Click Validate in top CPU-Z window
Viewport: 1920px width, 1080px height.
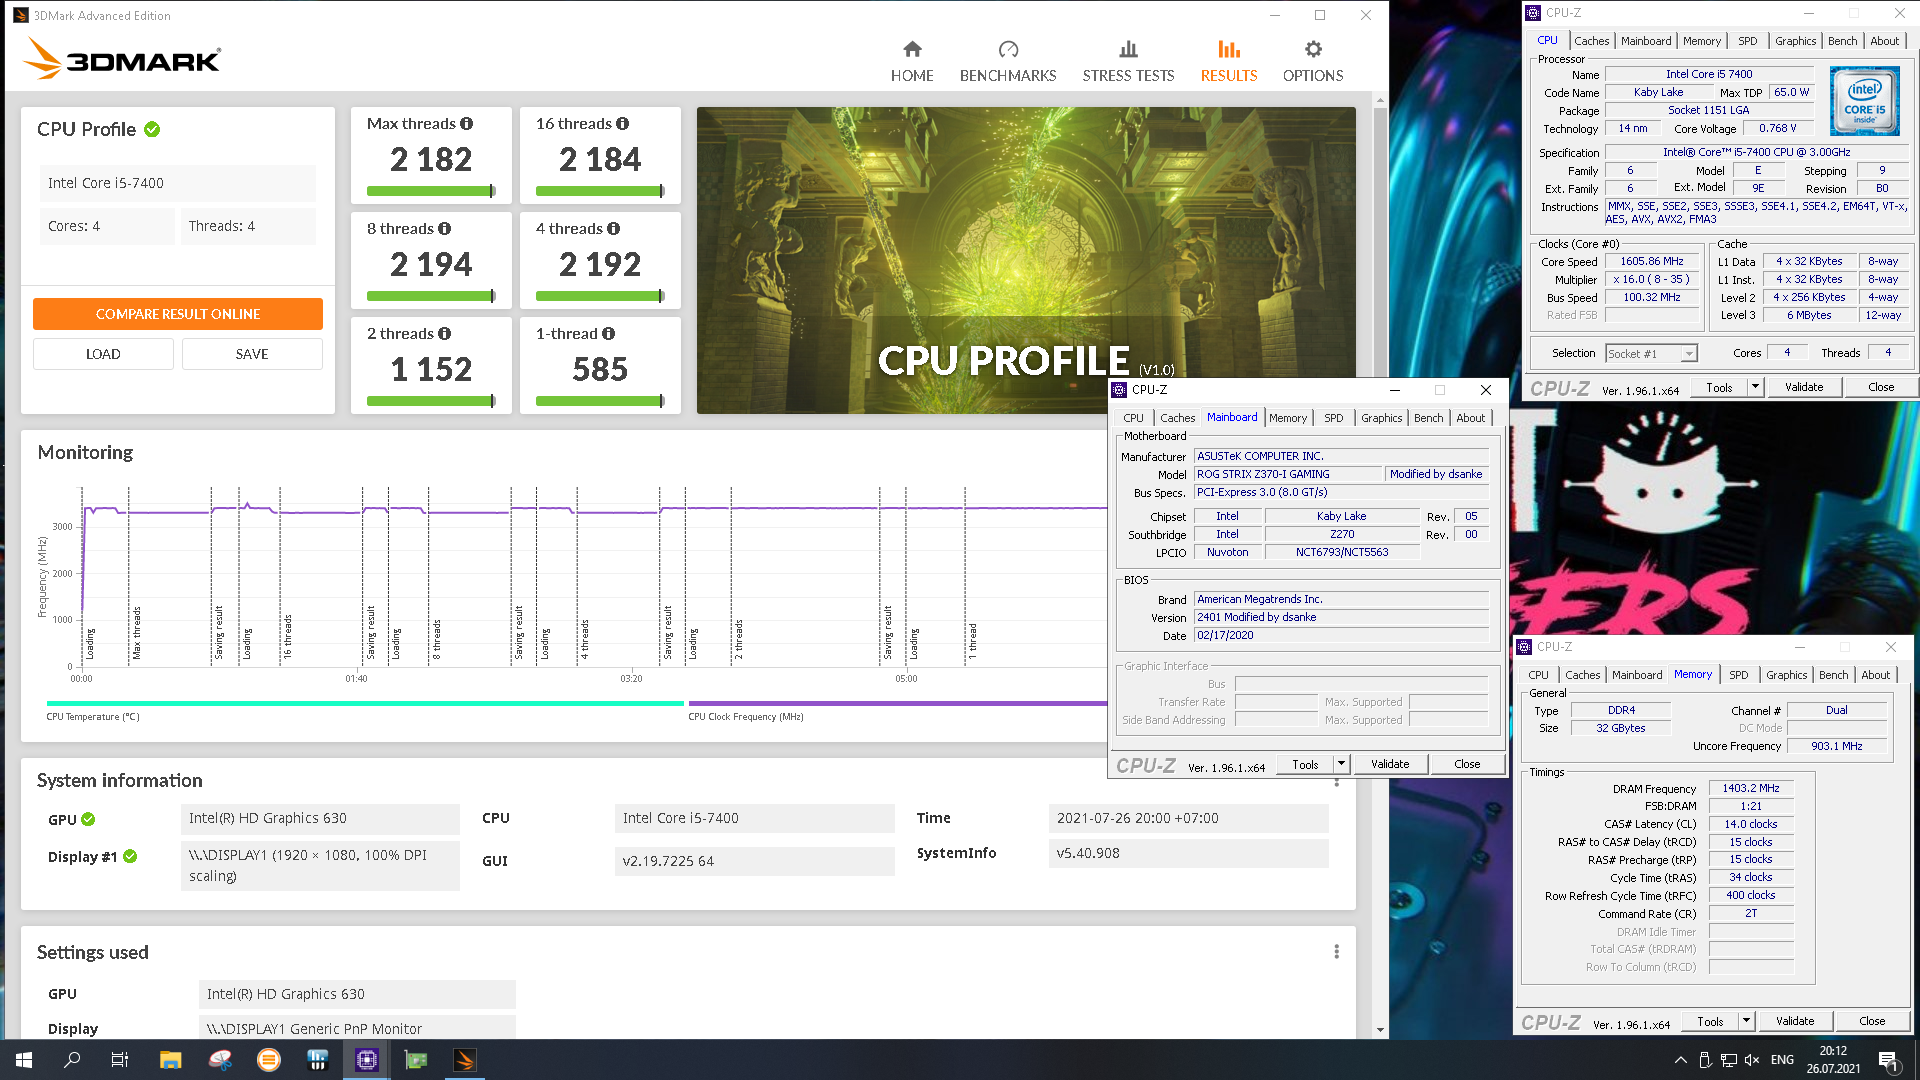point(1804,387)
